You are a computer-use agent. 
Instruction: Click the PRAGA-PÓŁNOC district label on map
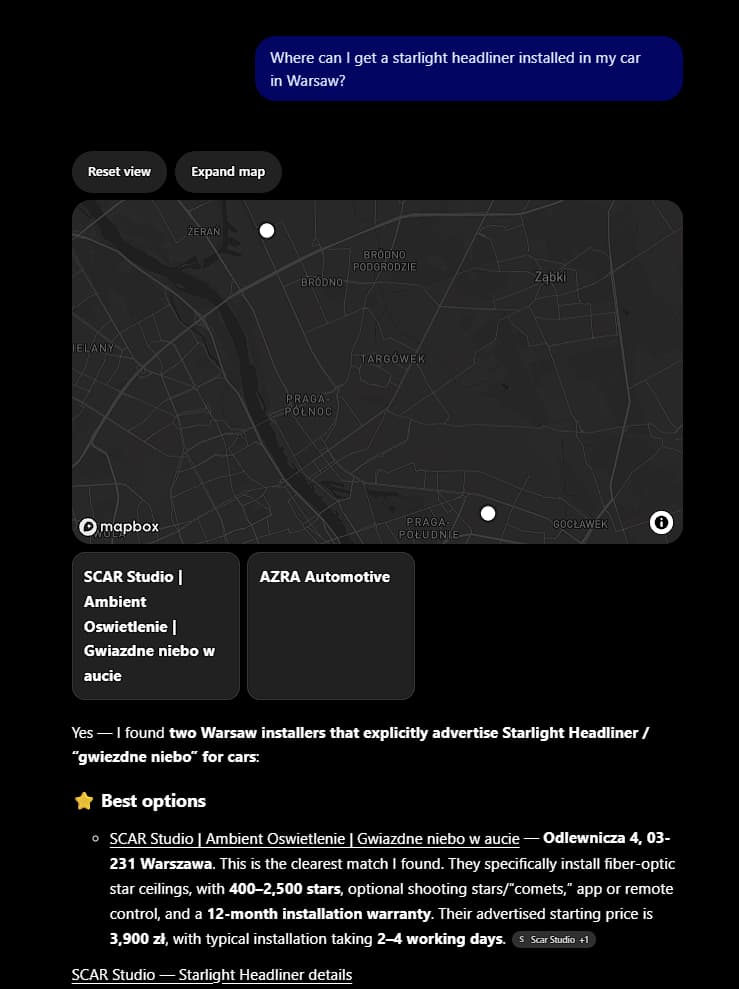point(308,405)
